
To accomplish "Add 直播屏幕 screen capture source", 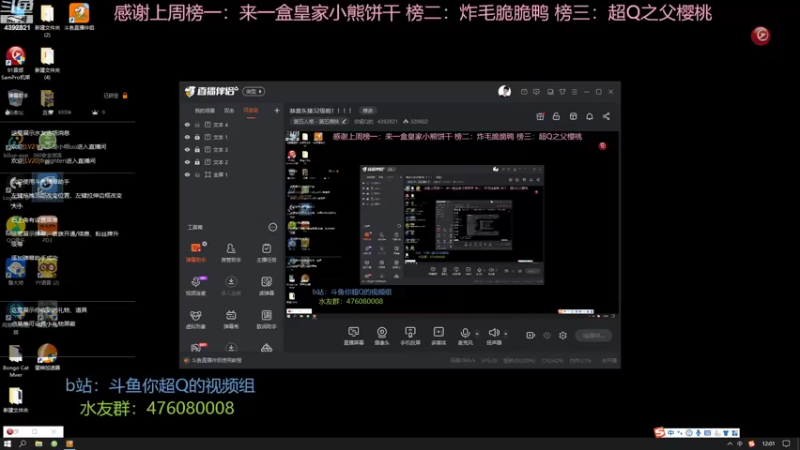I will (x=354, y=336).
